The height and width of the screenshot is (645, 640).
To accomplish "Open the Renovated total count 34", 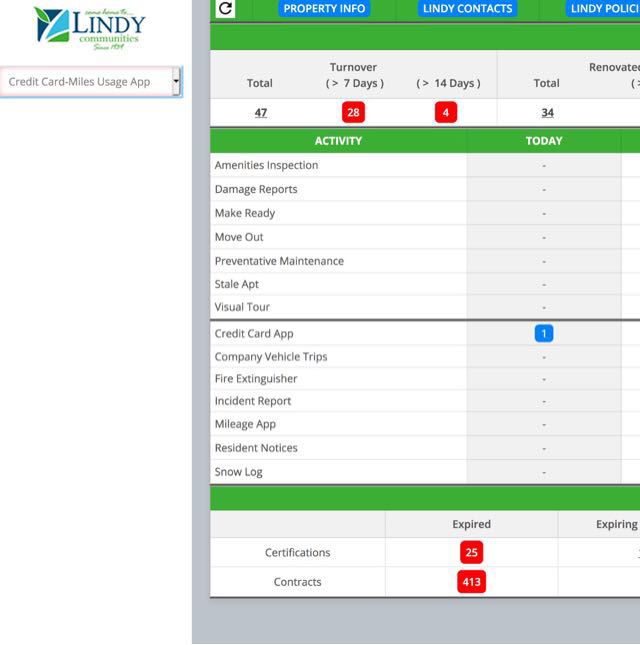I will tap(547, 113).
